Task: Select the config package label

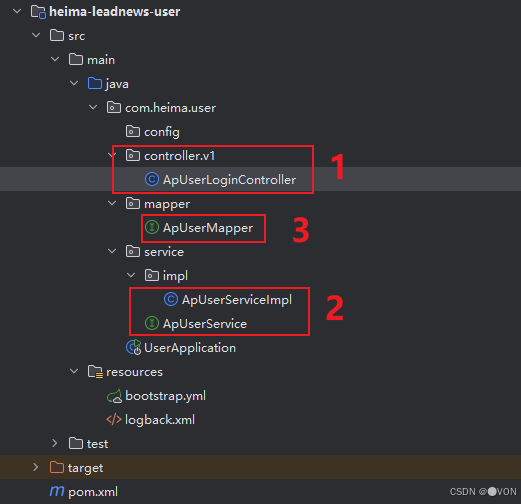Action: (162, 132)
